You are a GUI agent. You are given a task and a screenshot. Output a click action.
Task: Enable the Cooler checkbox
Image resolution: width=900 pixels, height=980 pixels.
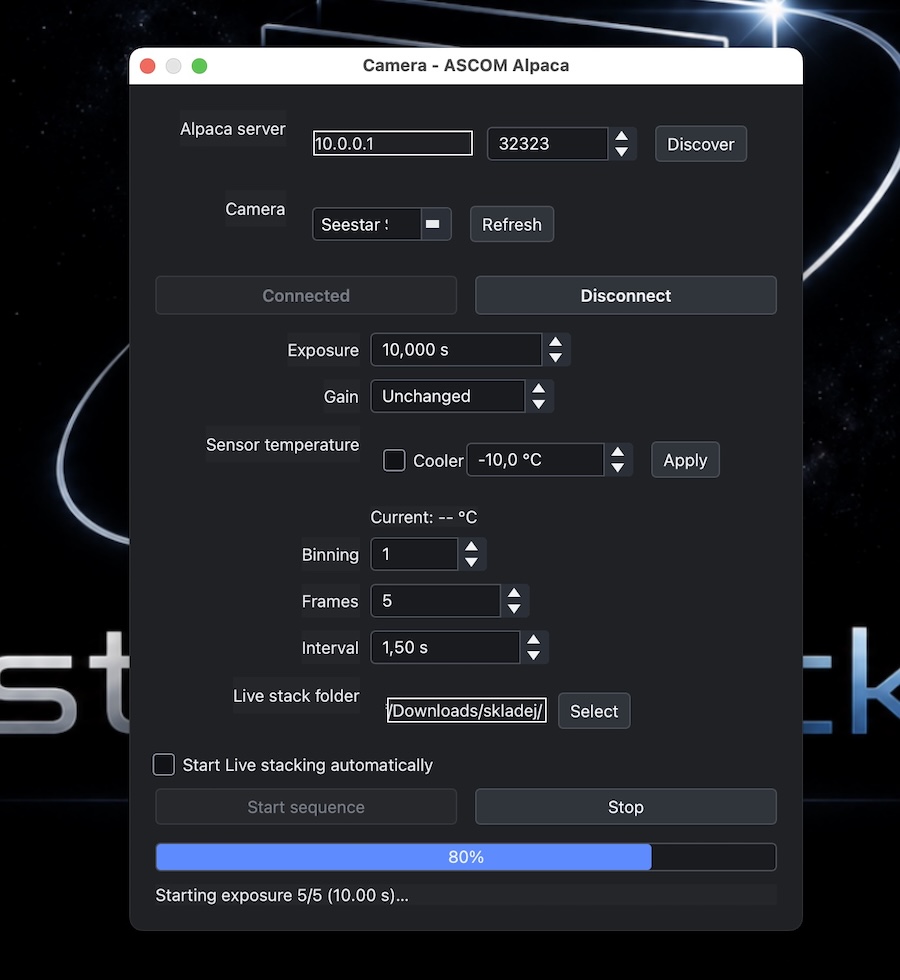click(x=394, y=461)
